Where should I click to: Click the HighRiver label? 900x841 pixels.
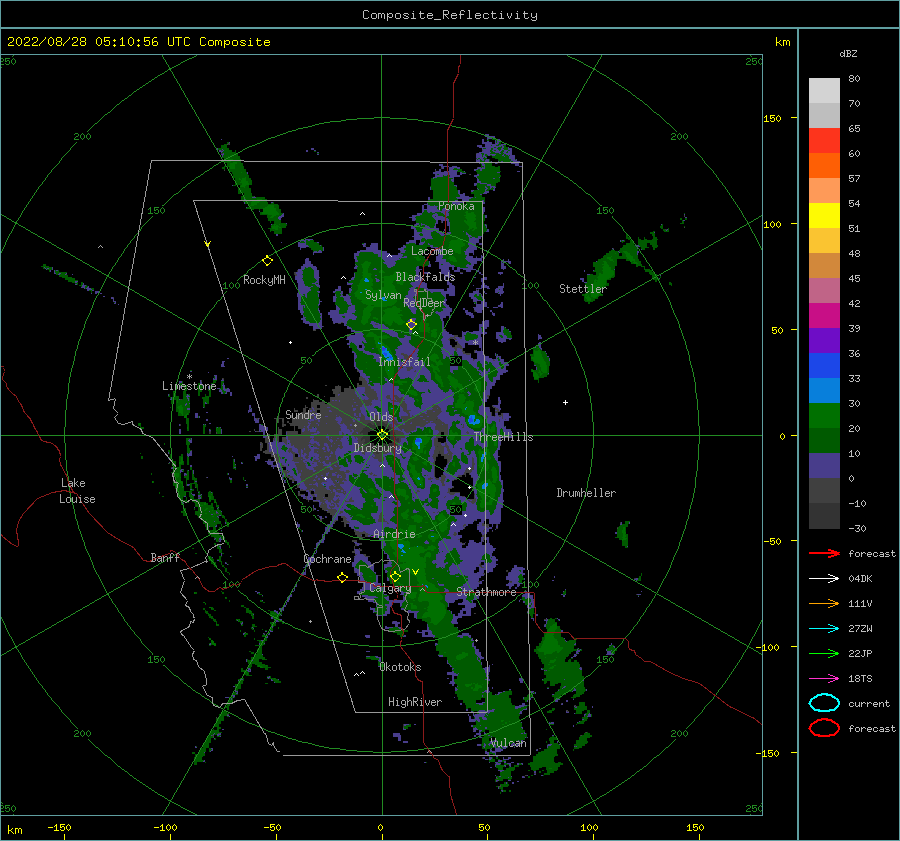[x=415, y=702]
